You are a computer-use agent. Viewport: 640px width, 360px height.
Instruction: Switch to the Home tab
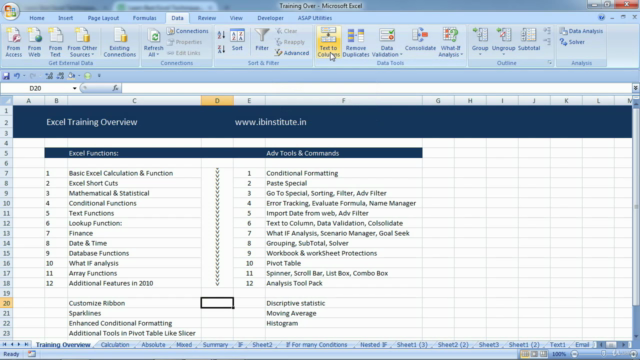point(37,18)
